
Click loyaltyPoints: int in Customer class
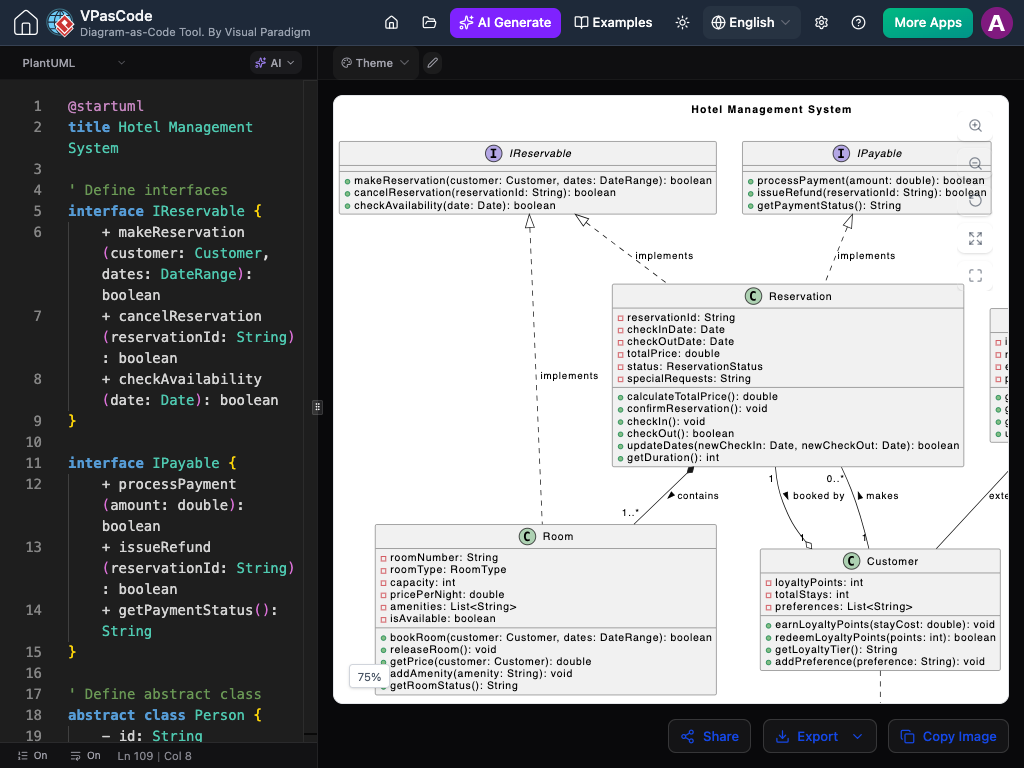click(x=819, y=583)
